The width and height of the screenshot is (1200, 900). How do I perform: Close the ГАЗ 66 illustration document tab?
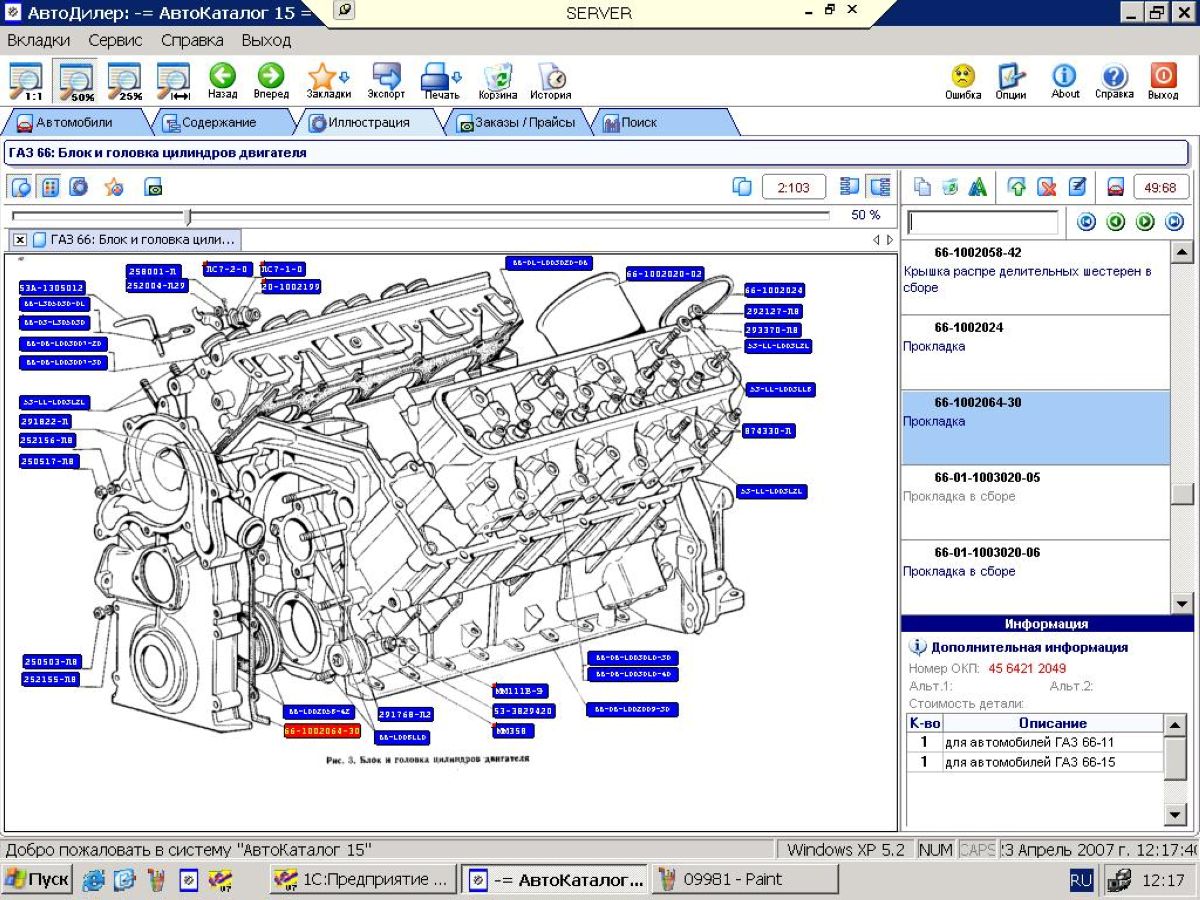click(x=20, y=240)
